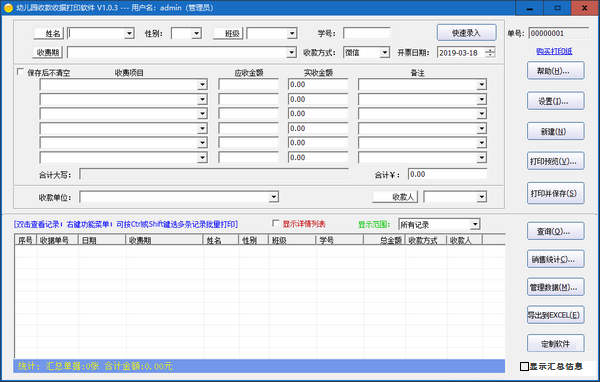The image size is (600, 382).
Task: Click the 收费期 column header in table
Action: pos(164,240)
